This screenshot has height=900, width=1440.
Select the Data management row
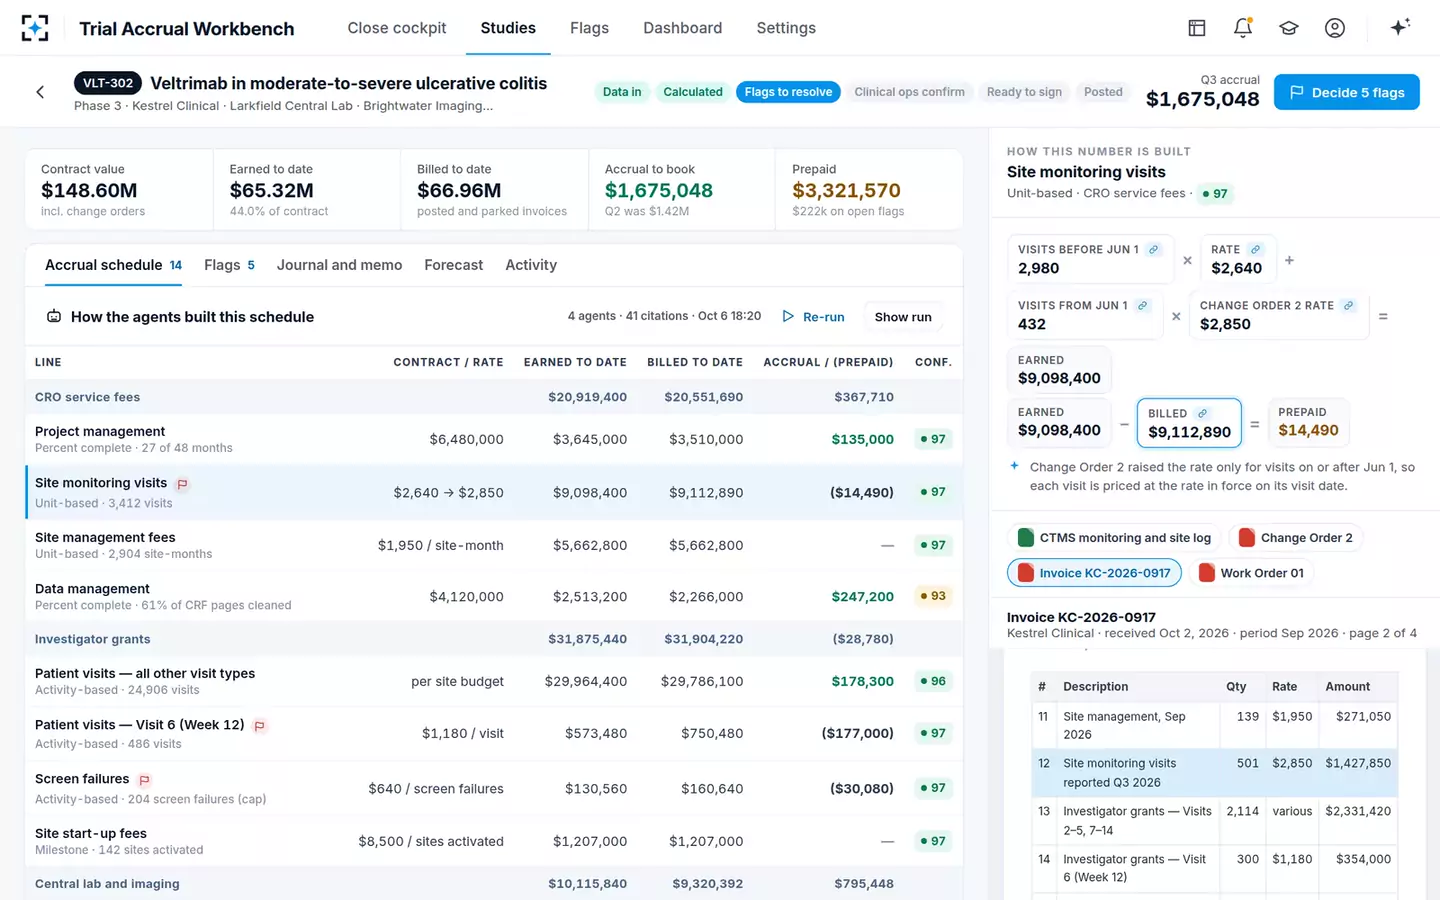tap(494, 597)
